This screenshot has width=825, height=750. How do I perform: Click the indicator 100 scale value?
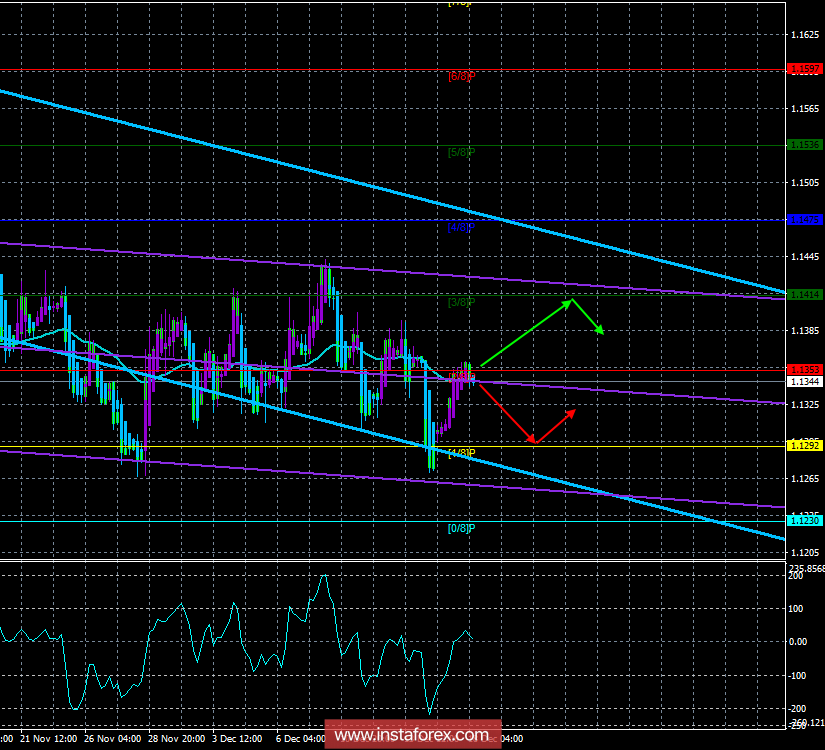(796, 609)
